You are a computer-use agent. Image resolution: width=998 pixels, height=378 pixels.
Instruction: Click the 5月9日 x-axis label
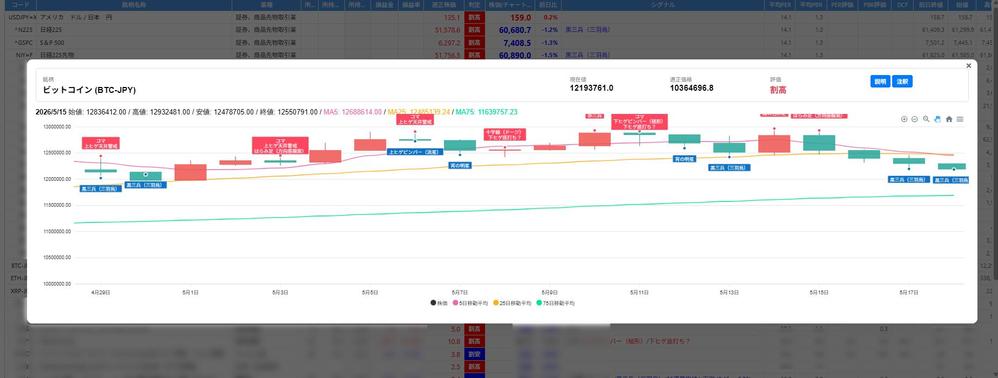[549, 293]
